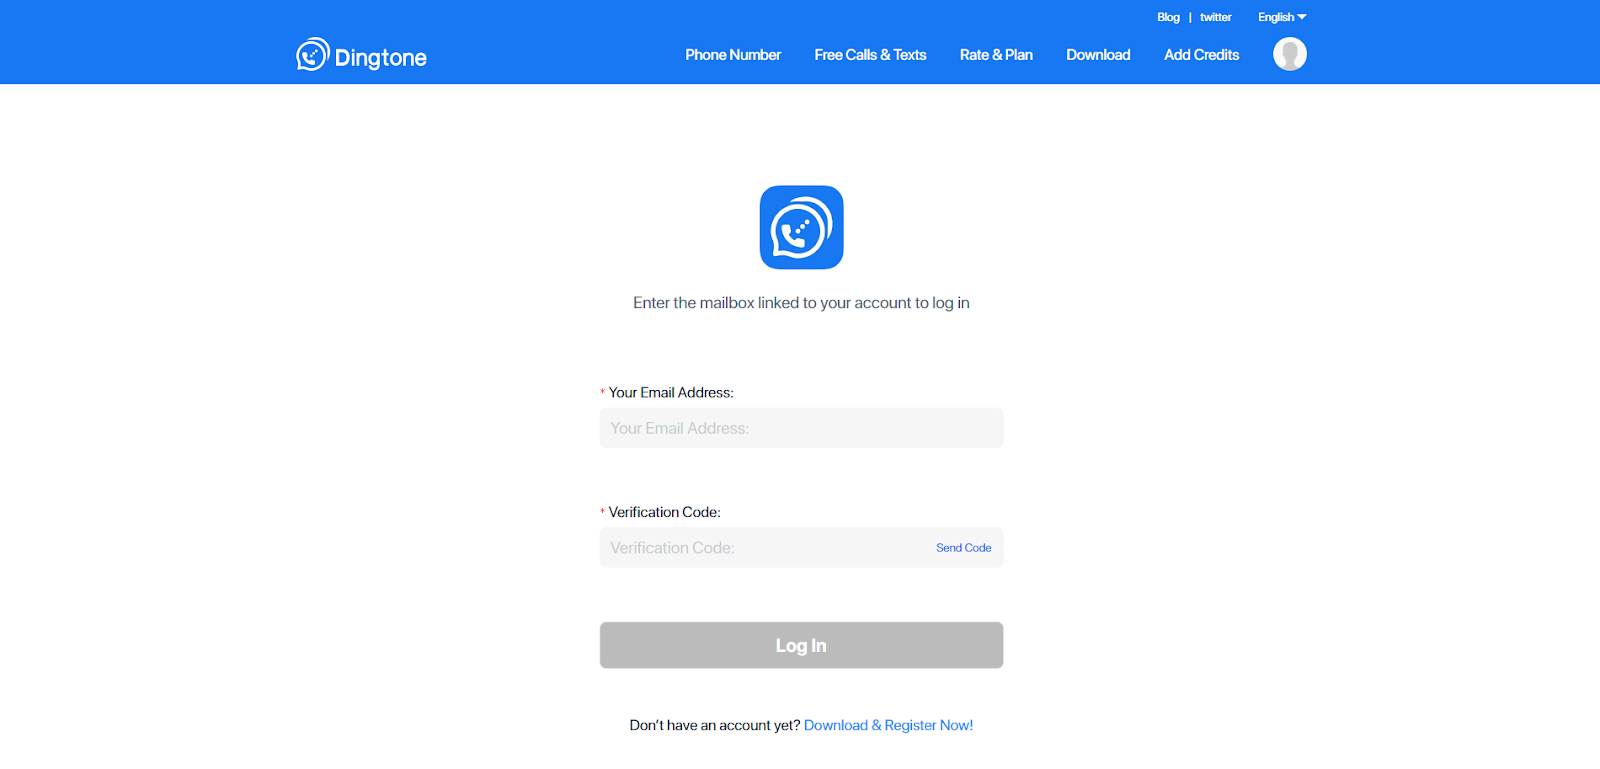Open the Add Credits page
Image resolution: width=1600 pixels, height=769 pixels.
coord(1201,55)
